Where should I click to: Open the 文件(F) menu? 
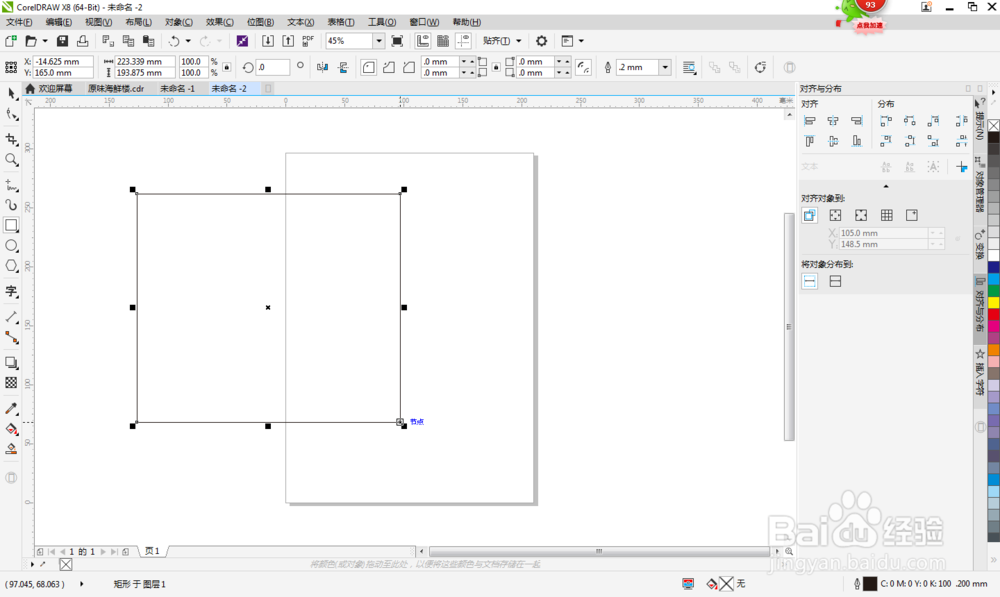point(19,22)
